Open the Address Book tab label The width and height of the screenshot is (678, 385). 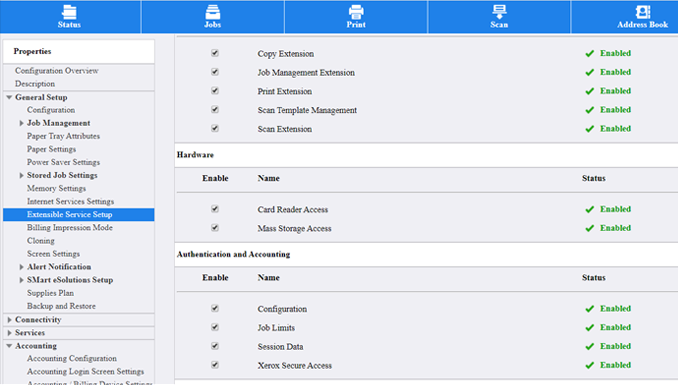click(x=643, y=25)
